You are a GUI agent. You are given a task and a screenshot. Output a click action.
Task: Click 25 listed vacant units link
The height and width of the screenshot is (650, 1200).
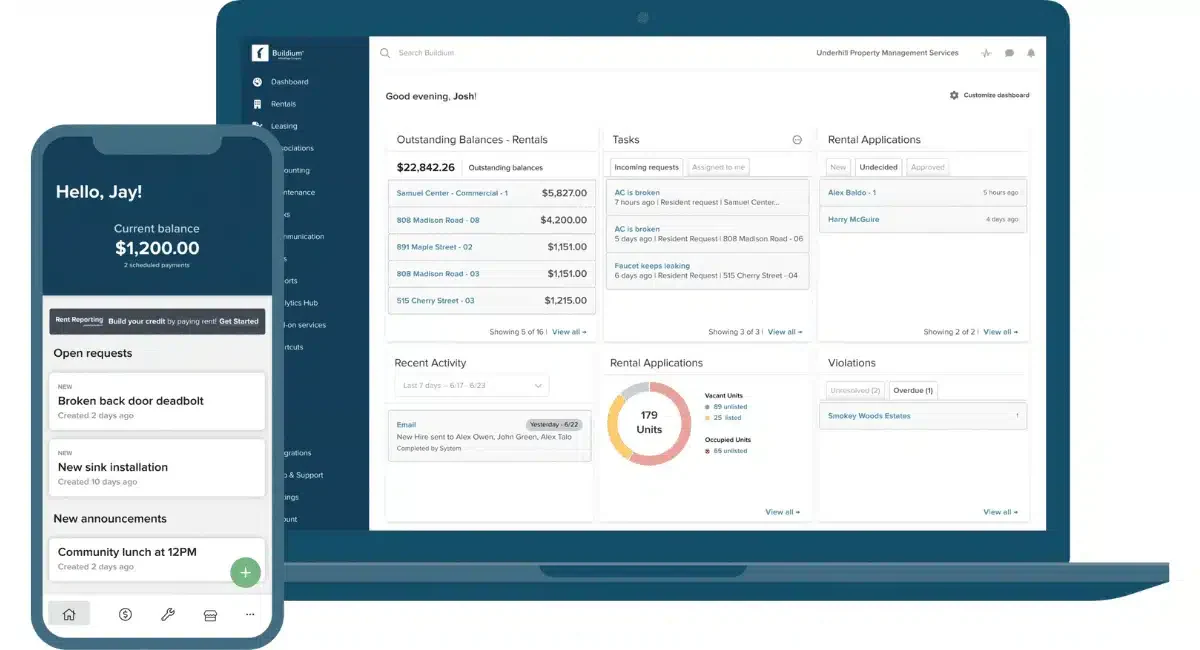tap(727, 418)
